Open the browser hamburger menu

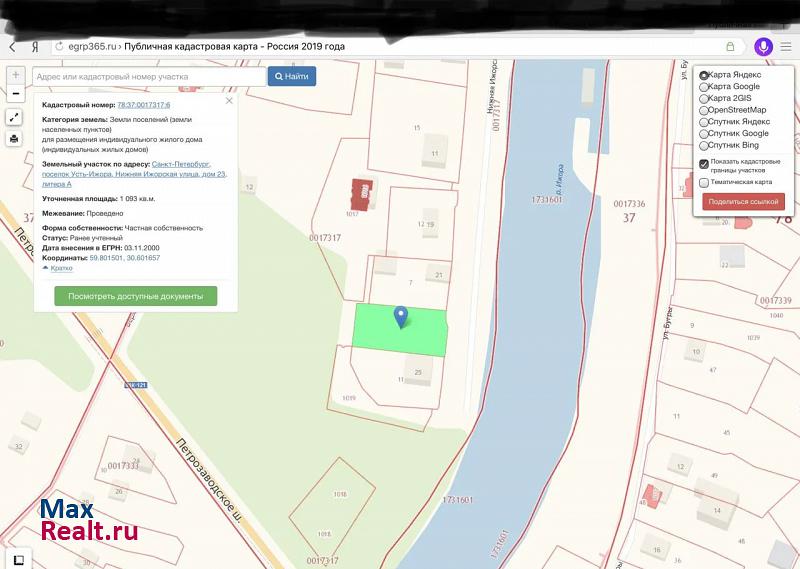[786, 47]
